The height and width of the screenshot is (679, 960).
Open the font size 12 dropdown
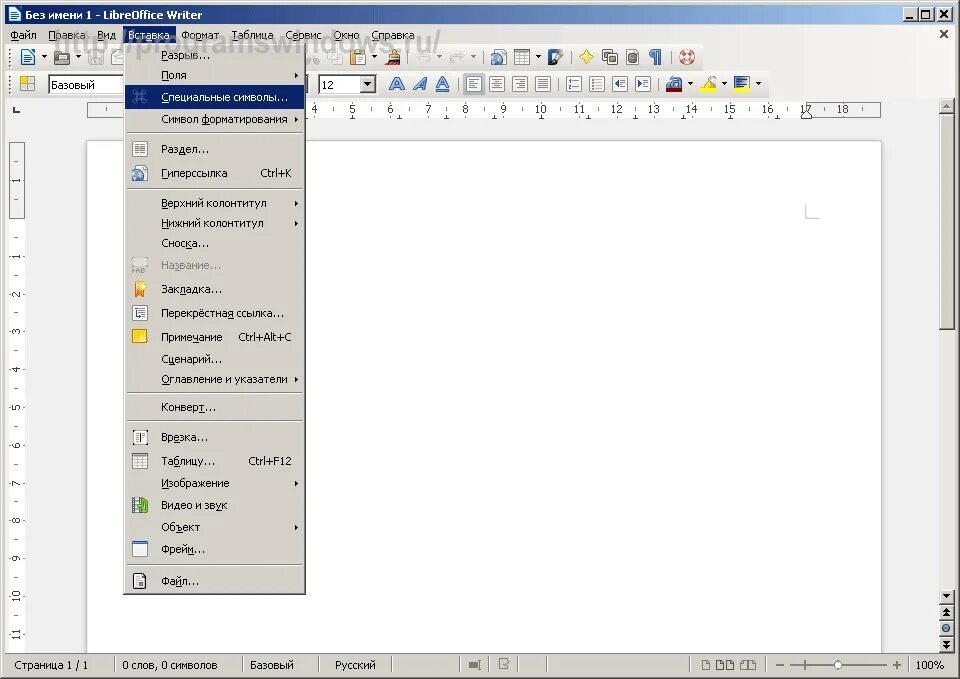[368, 84]
